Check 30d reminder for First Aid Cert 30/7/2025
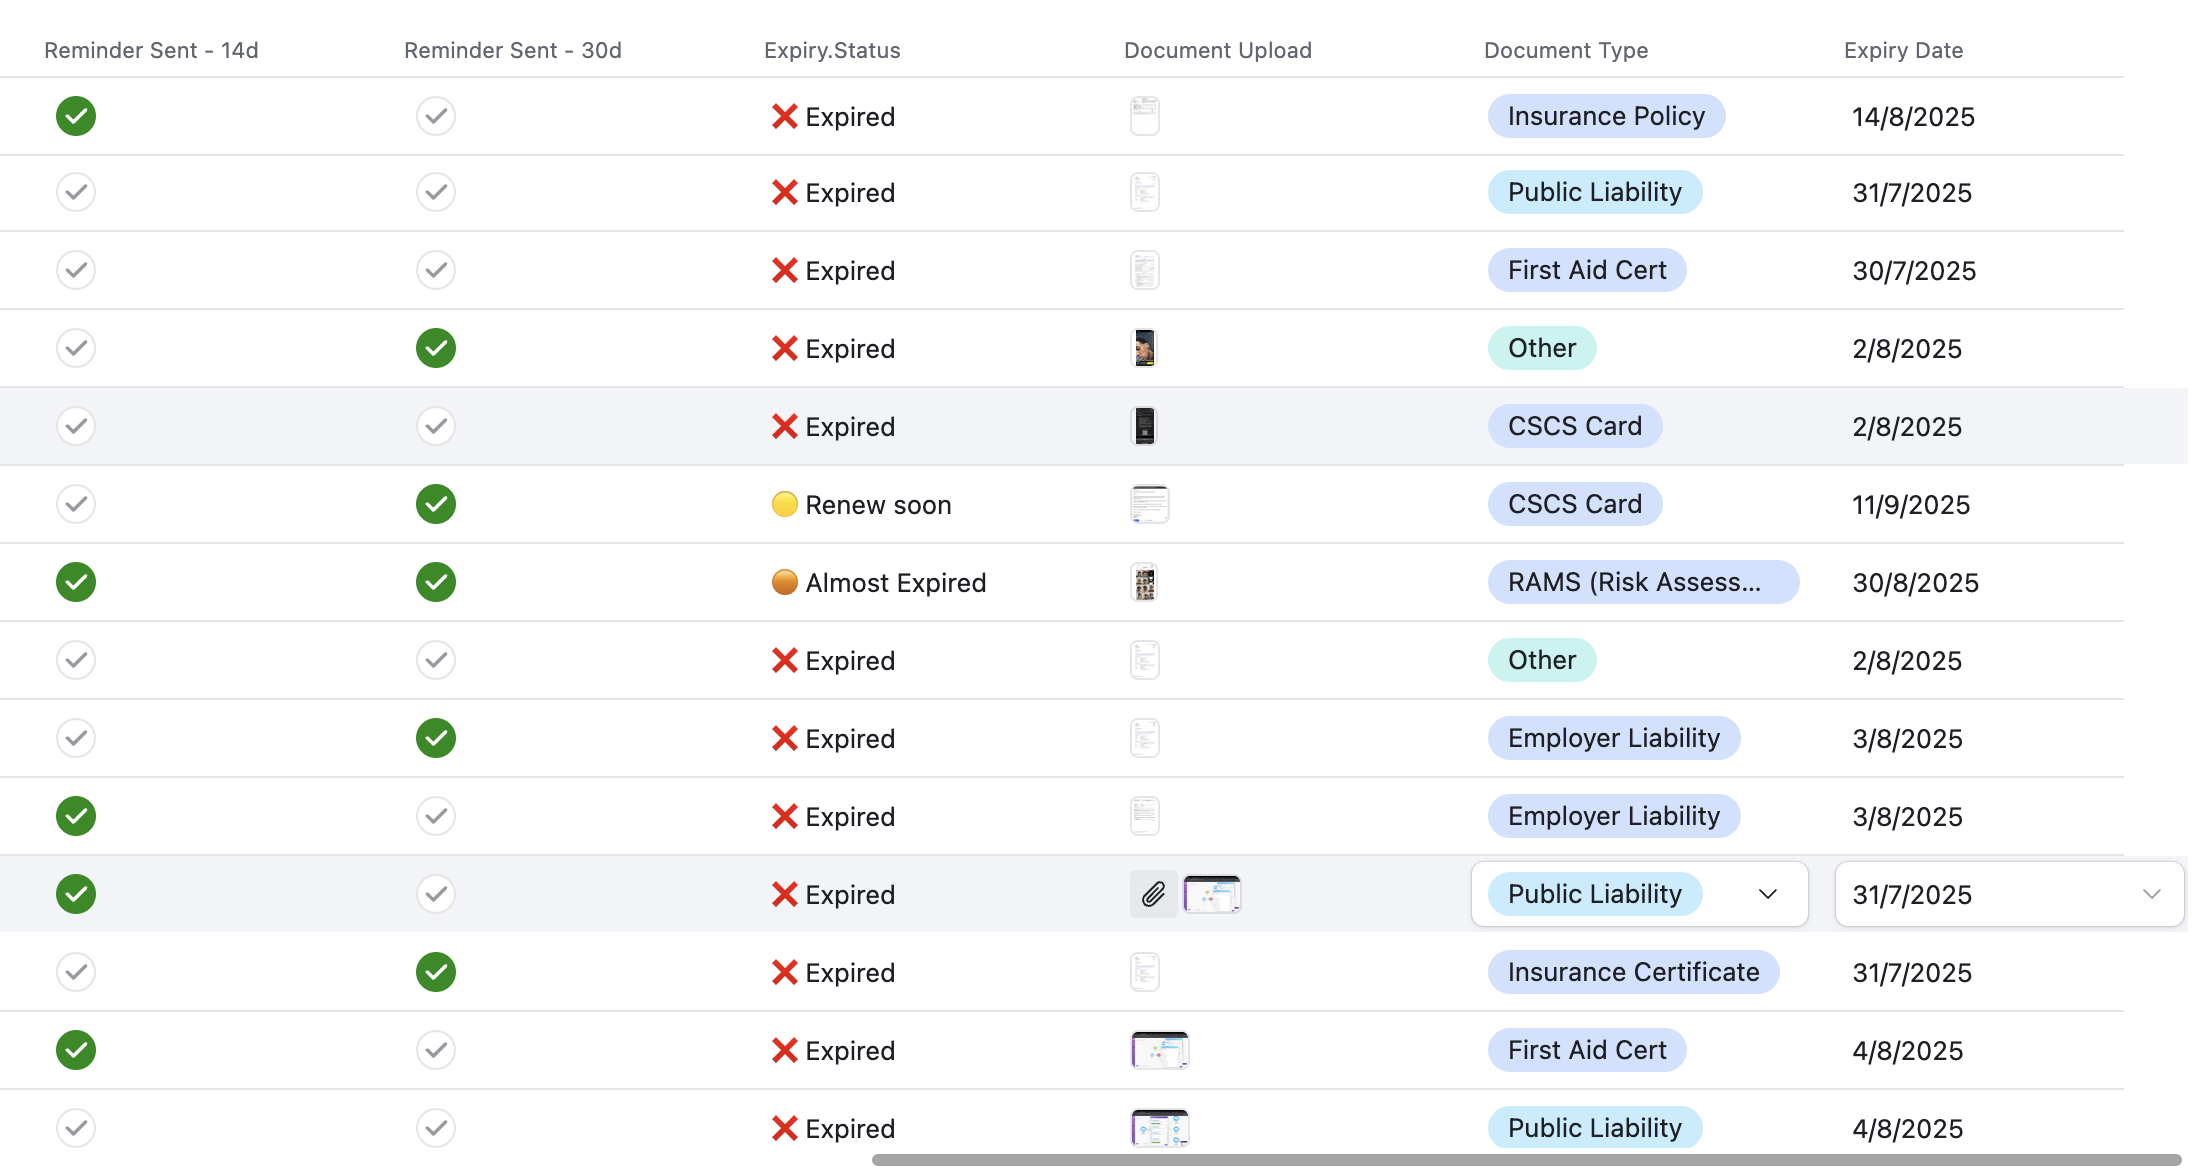The width and height of the screenshot is (2194, 1170). [436, 270]
